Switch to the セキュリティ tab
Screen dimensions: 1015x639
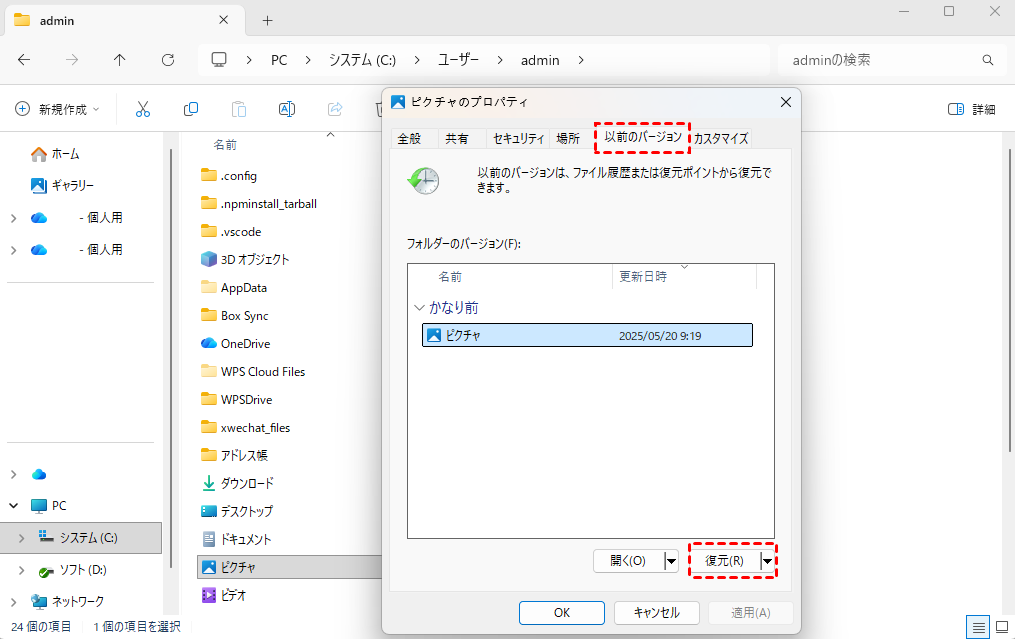[x=518, y=139]
